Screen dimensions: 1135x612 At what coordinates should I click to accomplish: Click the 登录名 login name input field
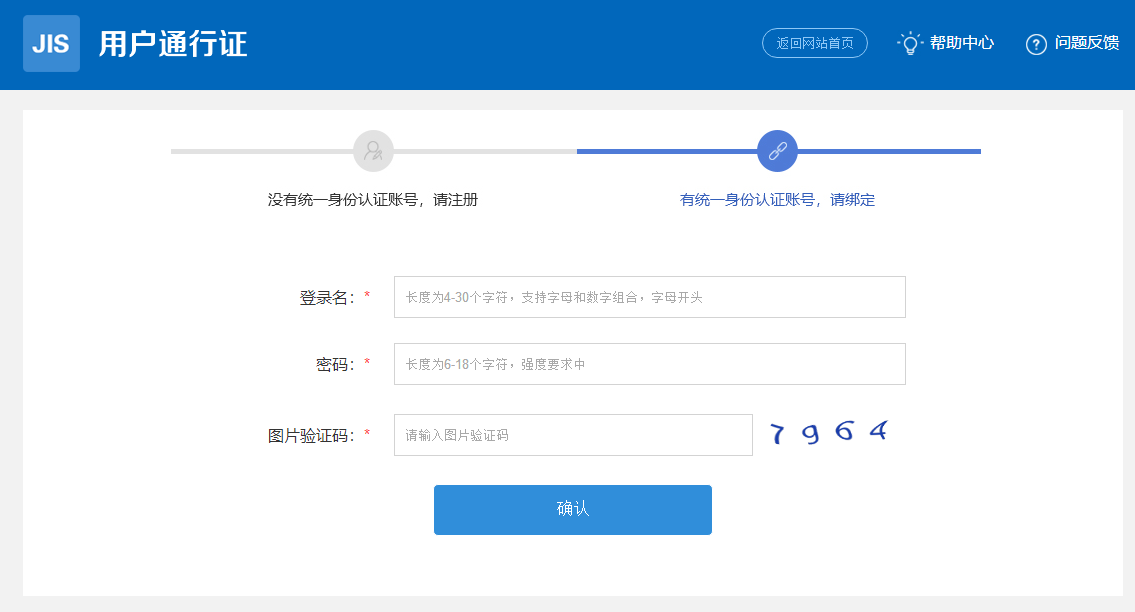tap(649, 297)
